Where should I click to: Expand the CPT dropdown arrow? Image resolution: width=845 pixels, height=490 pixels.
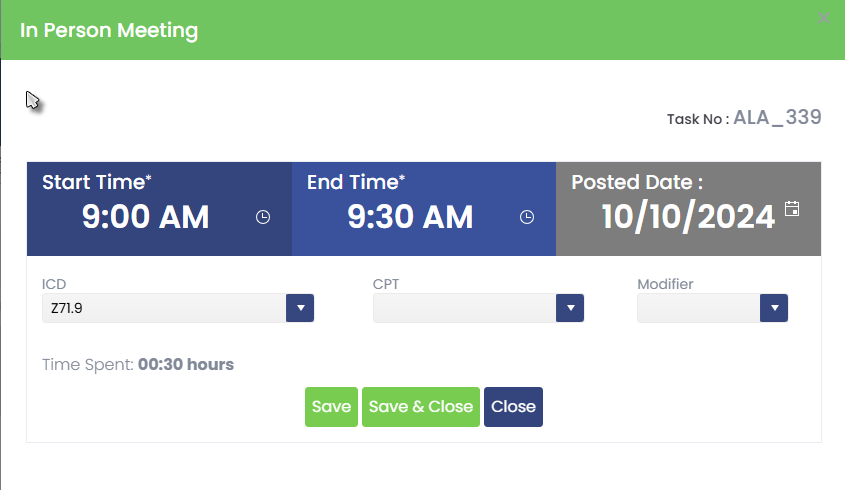click(570, 308)
